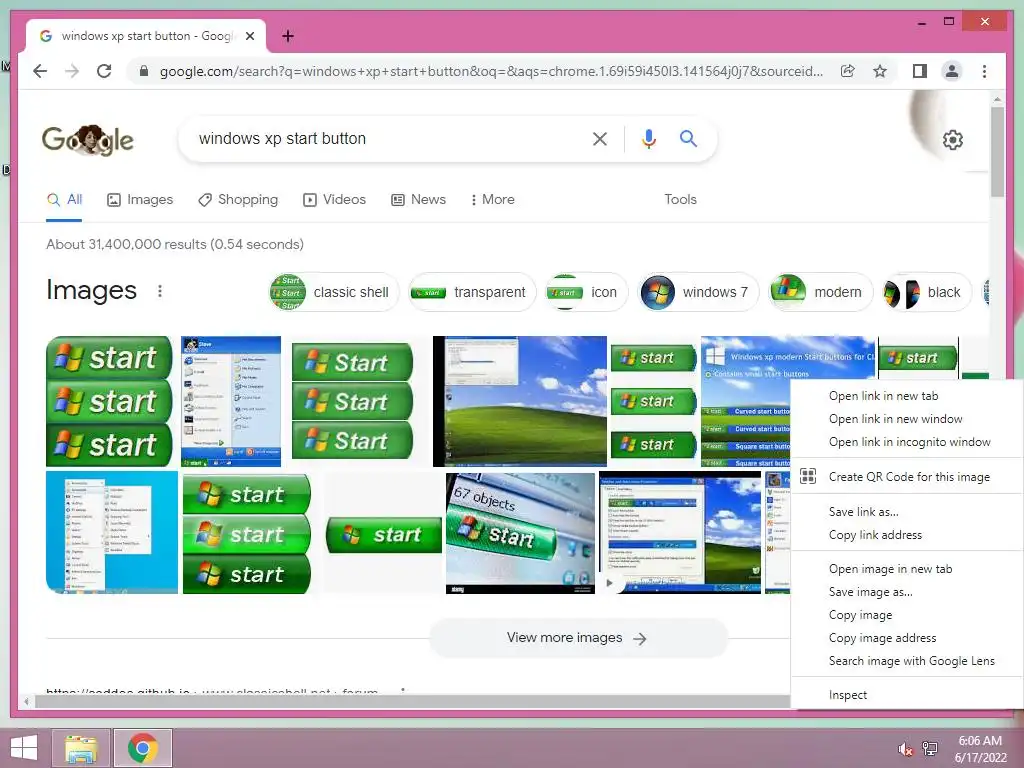Screen dimensions: 1024x768
Task: Filter images by windows 7 chip
Action: (x=697, y=292)
